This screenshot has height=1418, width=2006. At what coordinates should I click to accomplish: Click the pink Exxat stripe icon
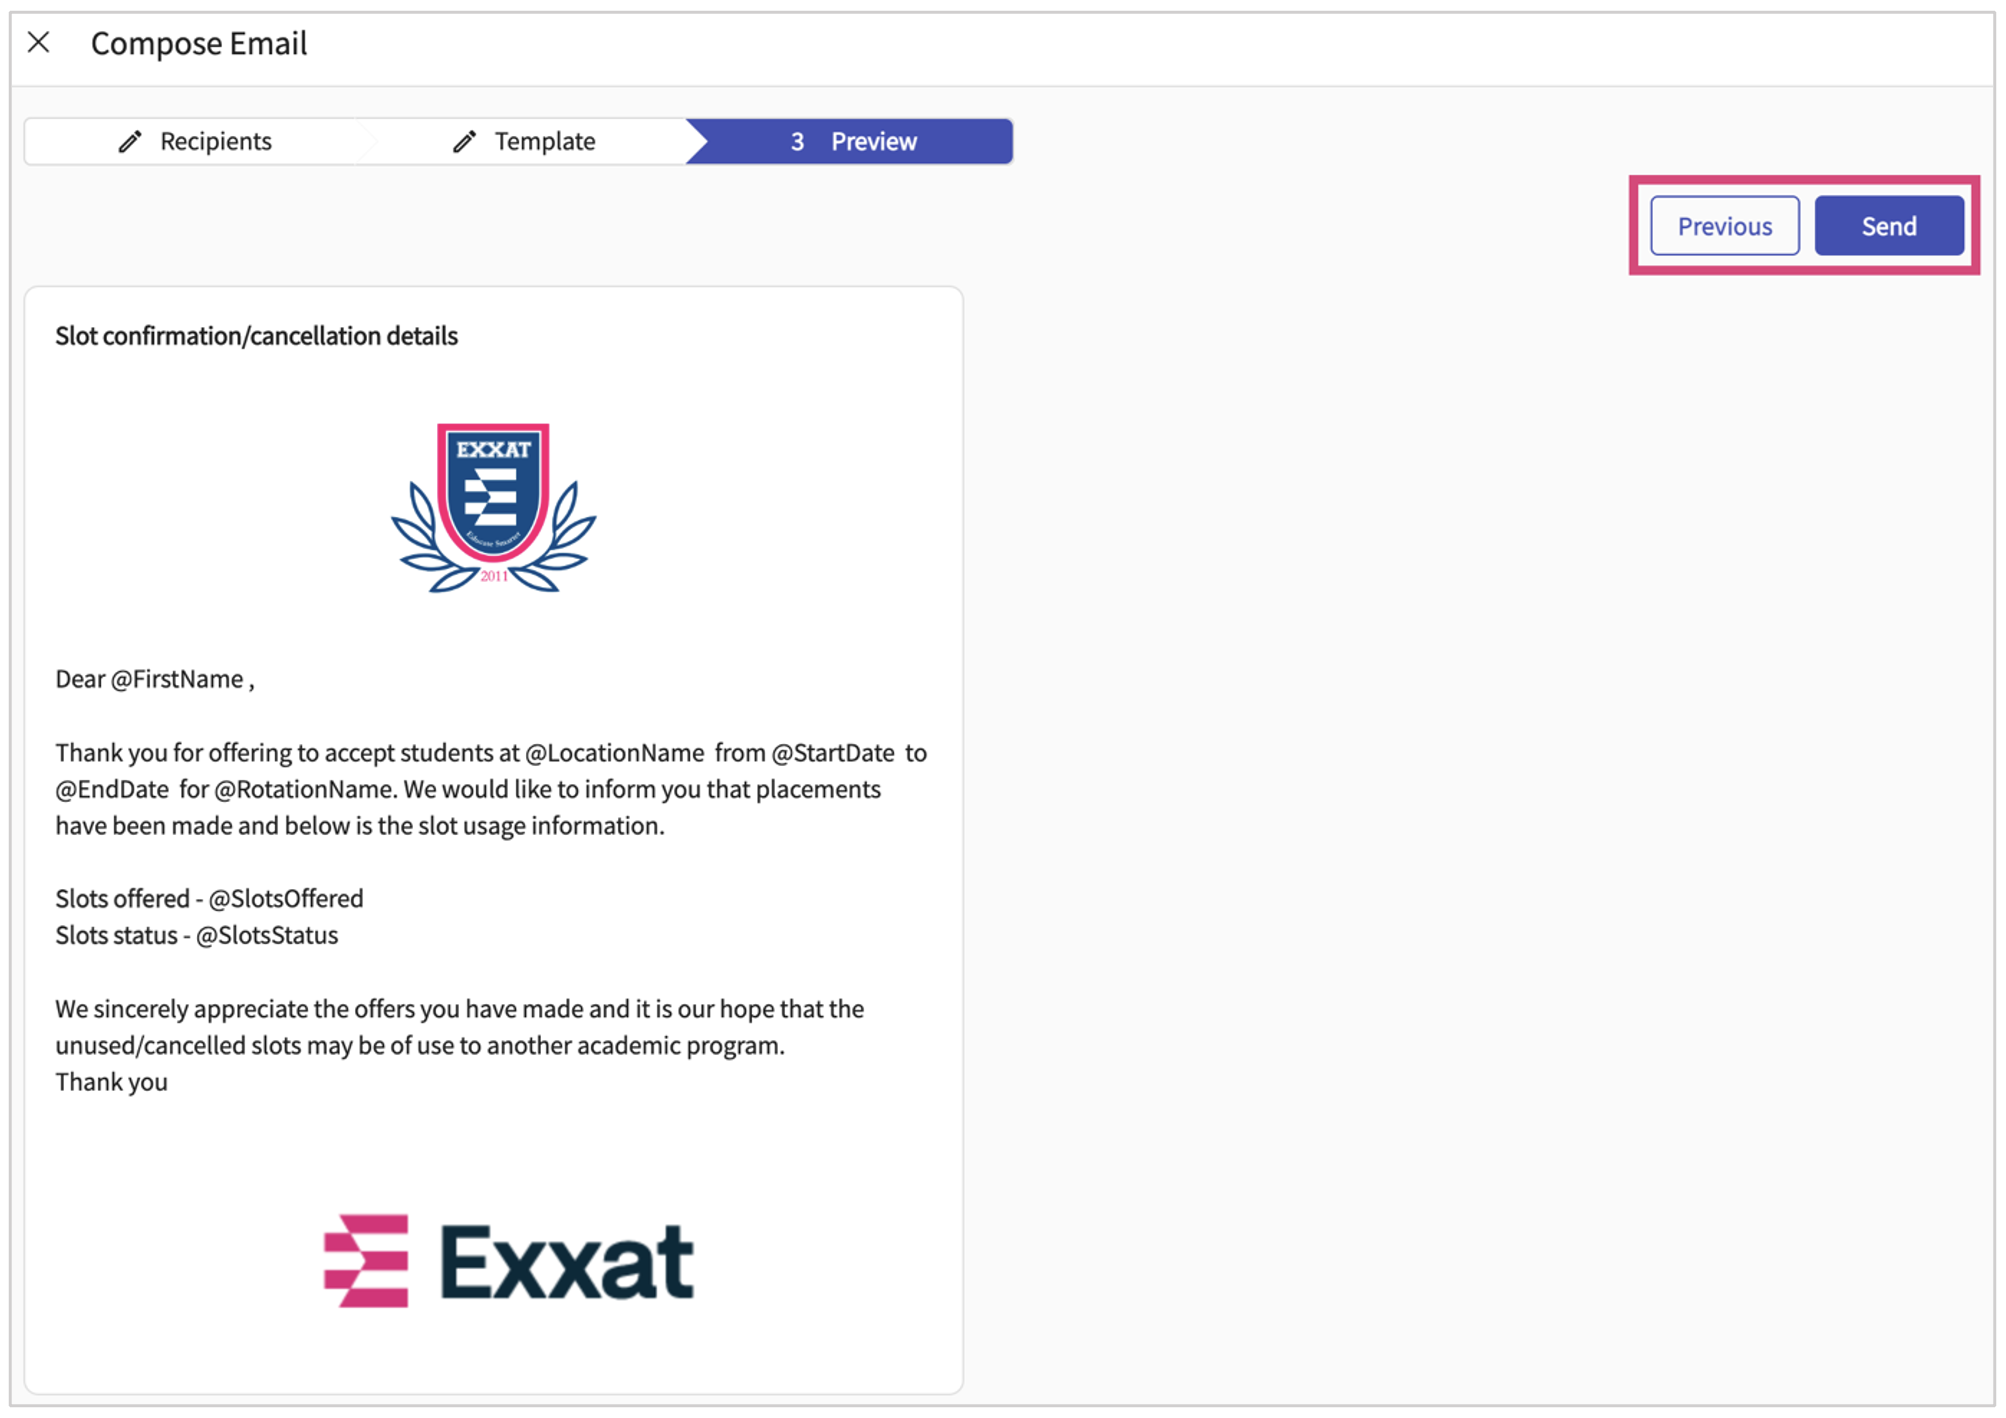366,1261
